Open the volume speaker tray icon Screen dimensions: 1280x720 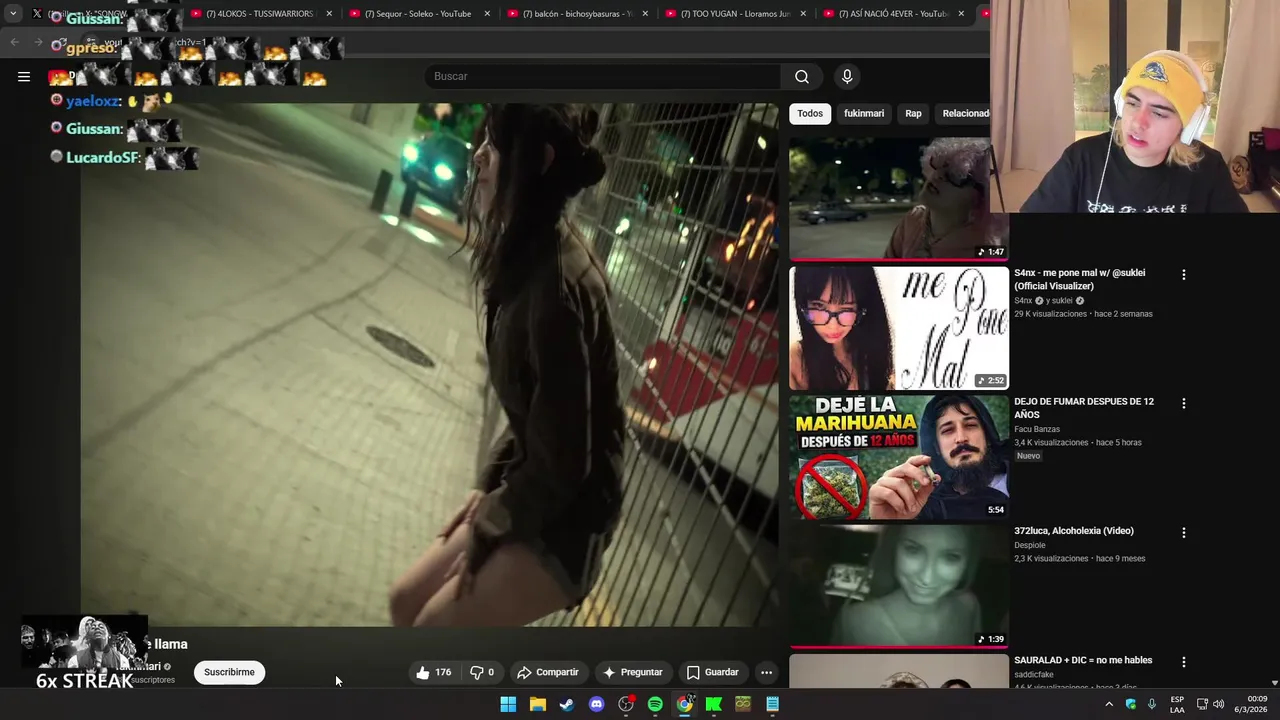coord(1218,704)
